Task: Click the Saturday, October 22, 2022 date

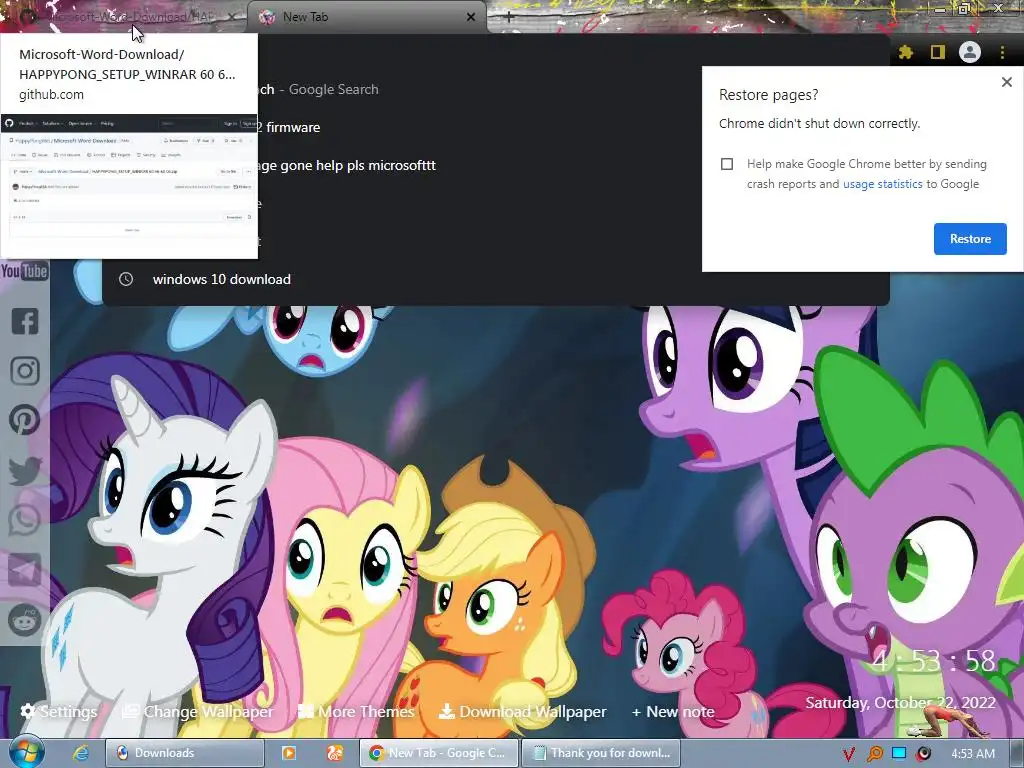Action: [x=900, y=703]
